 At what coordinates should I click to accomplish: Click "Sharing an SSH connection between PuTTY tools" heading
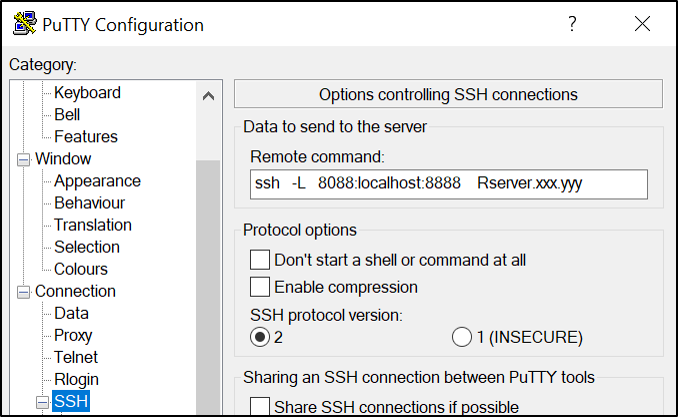[419, 377]
